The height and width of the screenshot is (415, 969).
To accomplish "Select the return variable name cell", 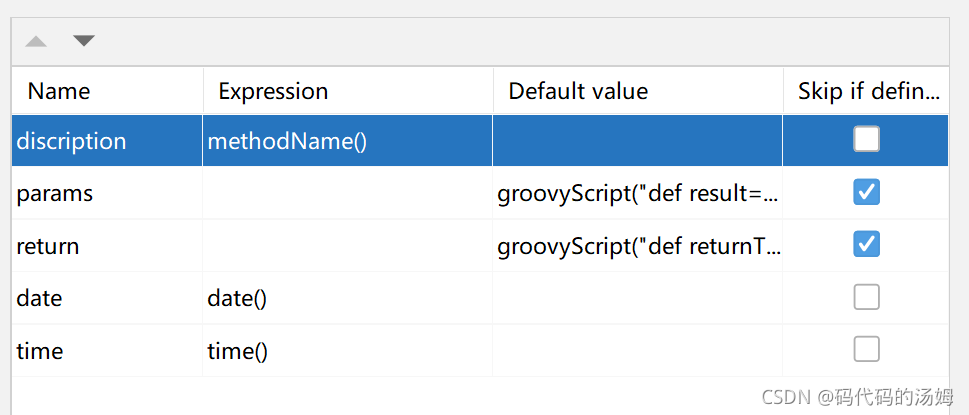I will pyautogui.click(x=48, y=245).
